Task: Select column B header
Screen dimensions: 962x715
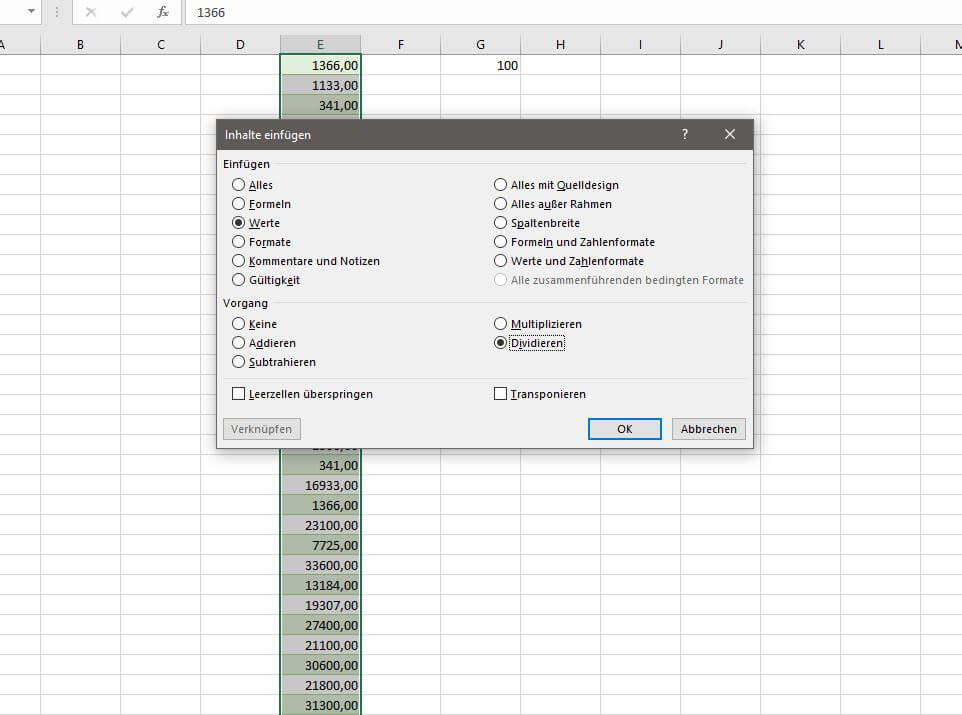Action: tap(80, 44)
